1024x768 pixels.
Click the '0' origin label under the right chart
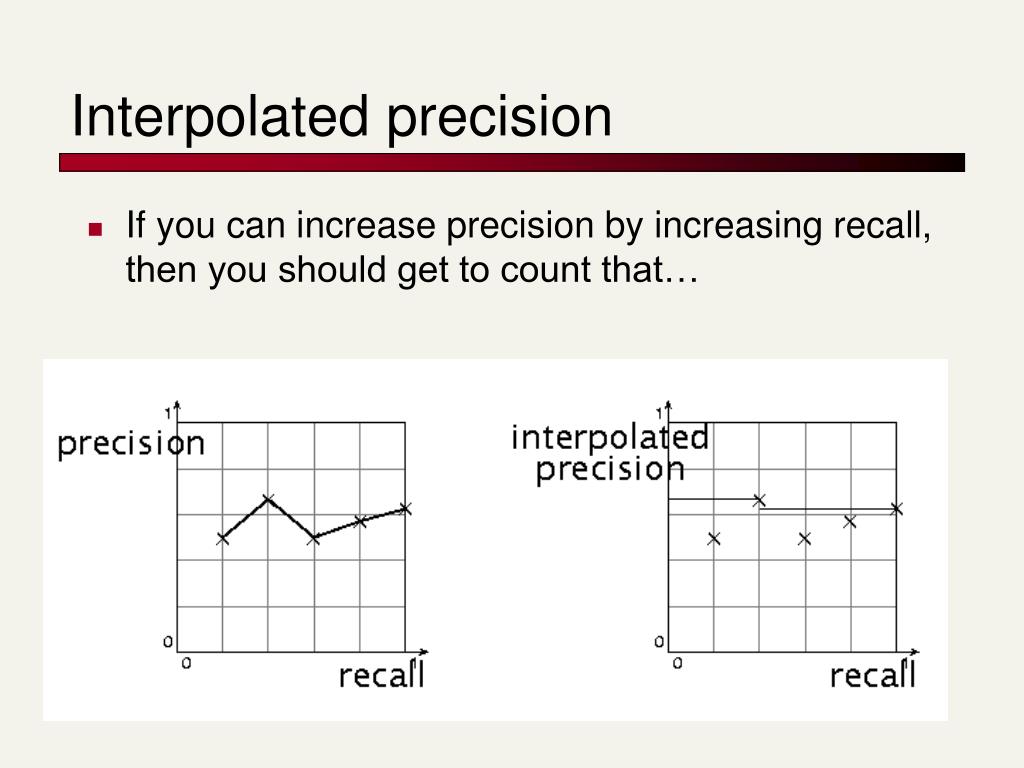677,664
